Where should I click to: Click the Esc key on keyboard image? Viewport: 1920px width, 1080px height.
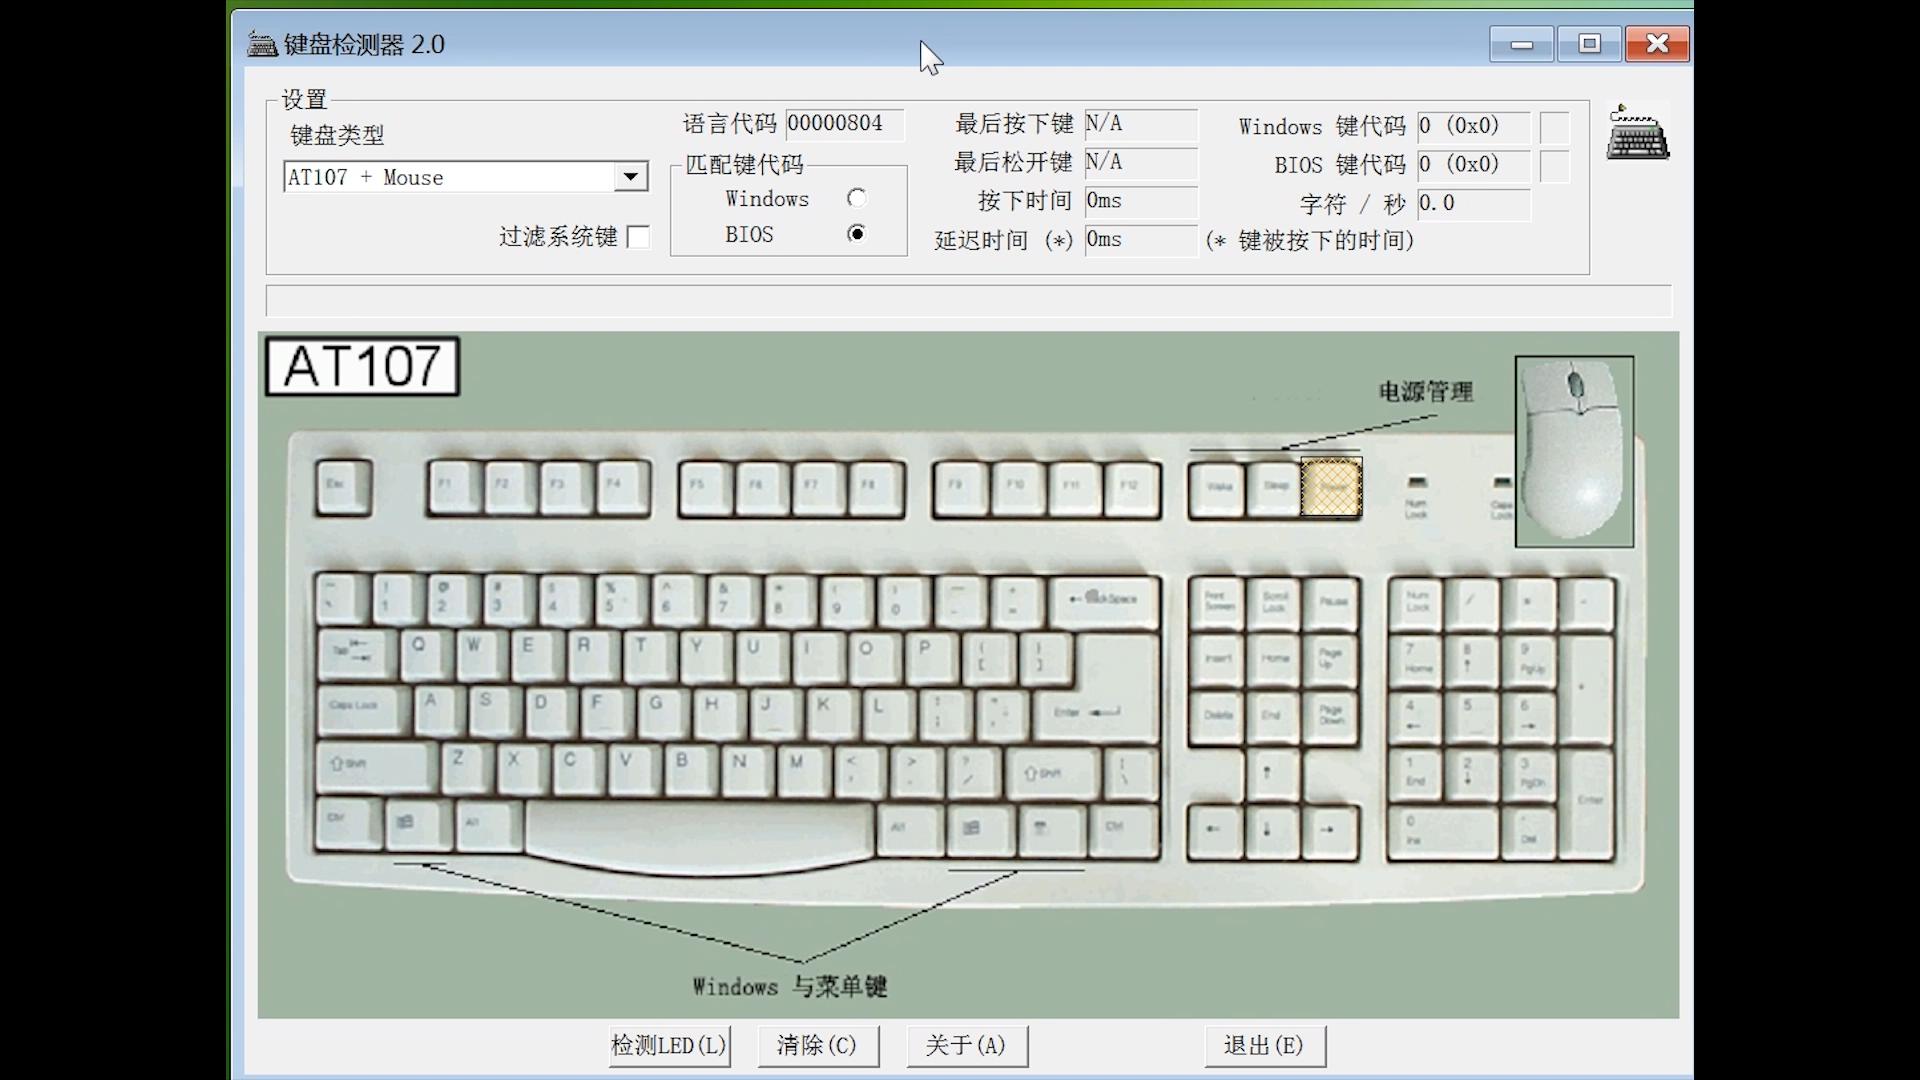(343, 487)
